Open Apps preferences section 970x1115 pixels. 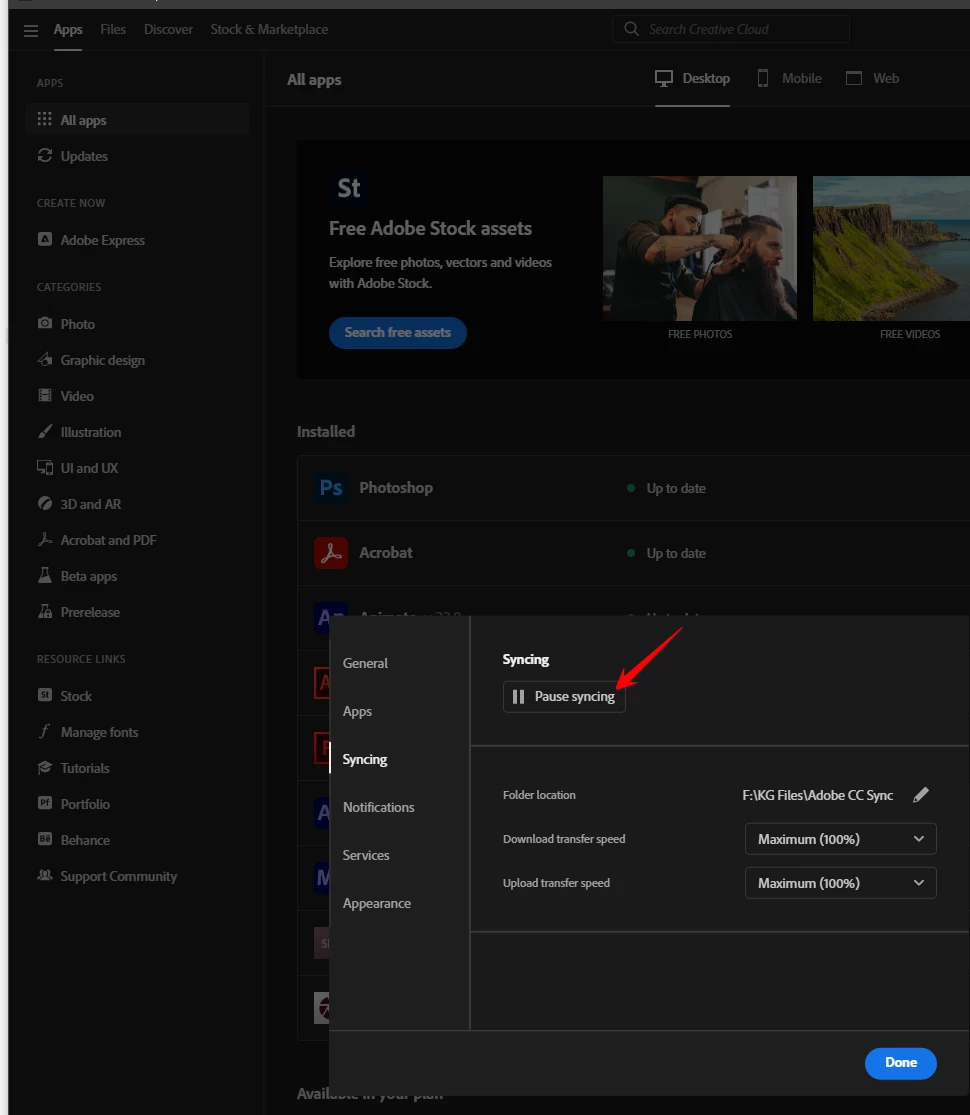357,711
